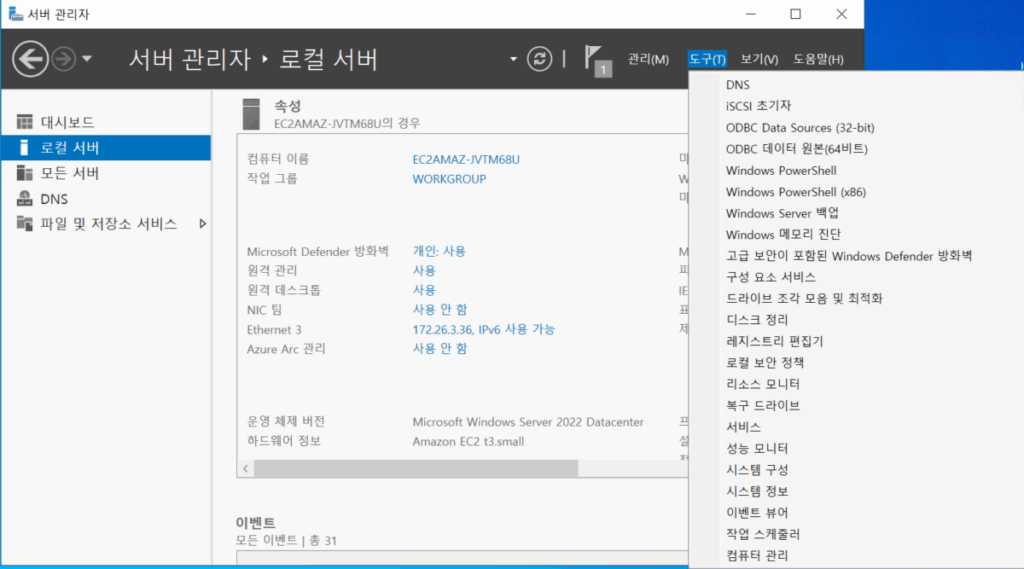Image resolution: width=1024 pixels, height=569 pixels.
Task: Click 원격 데스크톱 value 사용
Action: (x=424, y=290)
